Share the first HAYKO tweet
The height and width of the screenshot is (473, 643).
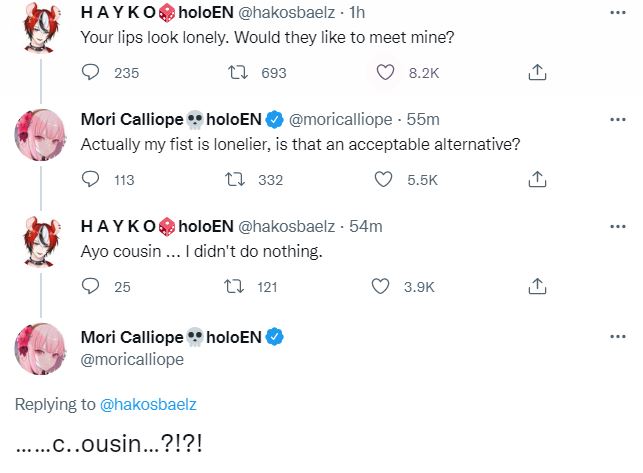[x=537, y=72]
